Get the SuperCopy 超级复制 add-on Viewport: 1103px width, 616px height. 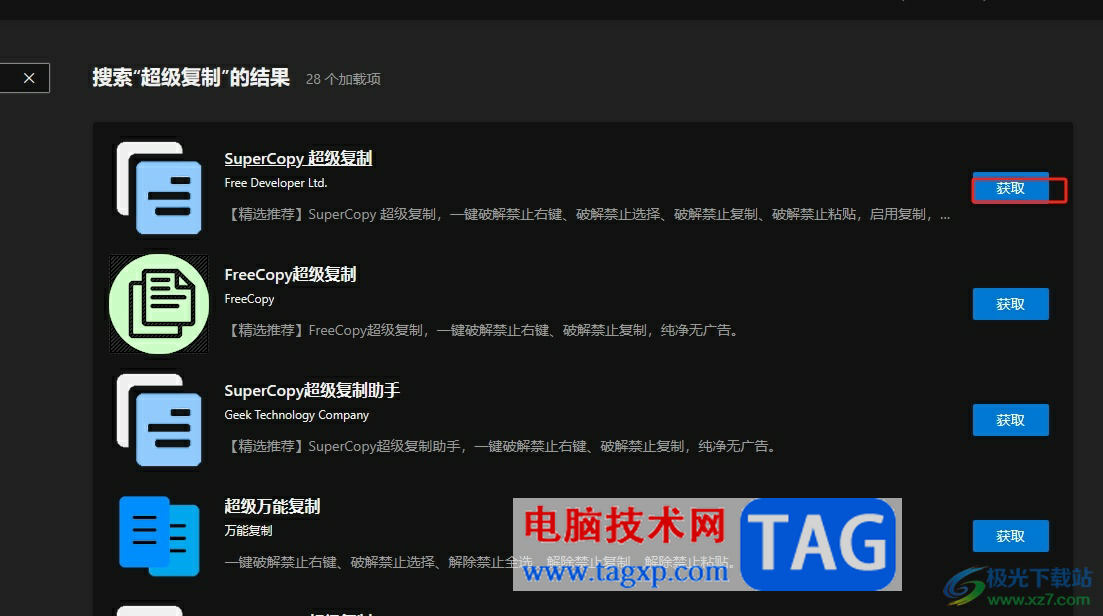(x=1010, y=188)
